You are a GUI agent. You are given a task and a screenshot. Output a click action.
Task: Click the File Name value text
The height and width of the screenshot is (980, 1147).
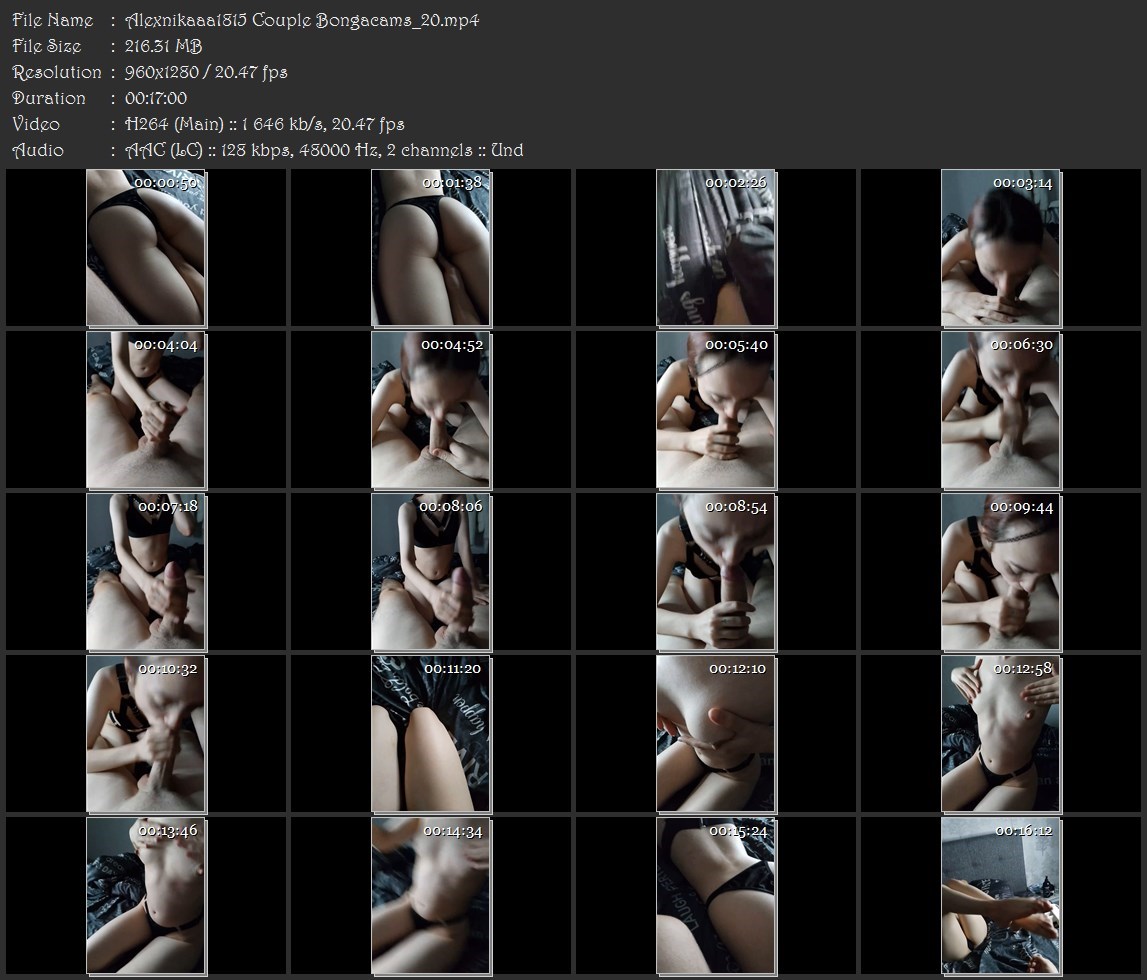pos(302,20)
